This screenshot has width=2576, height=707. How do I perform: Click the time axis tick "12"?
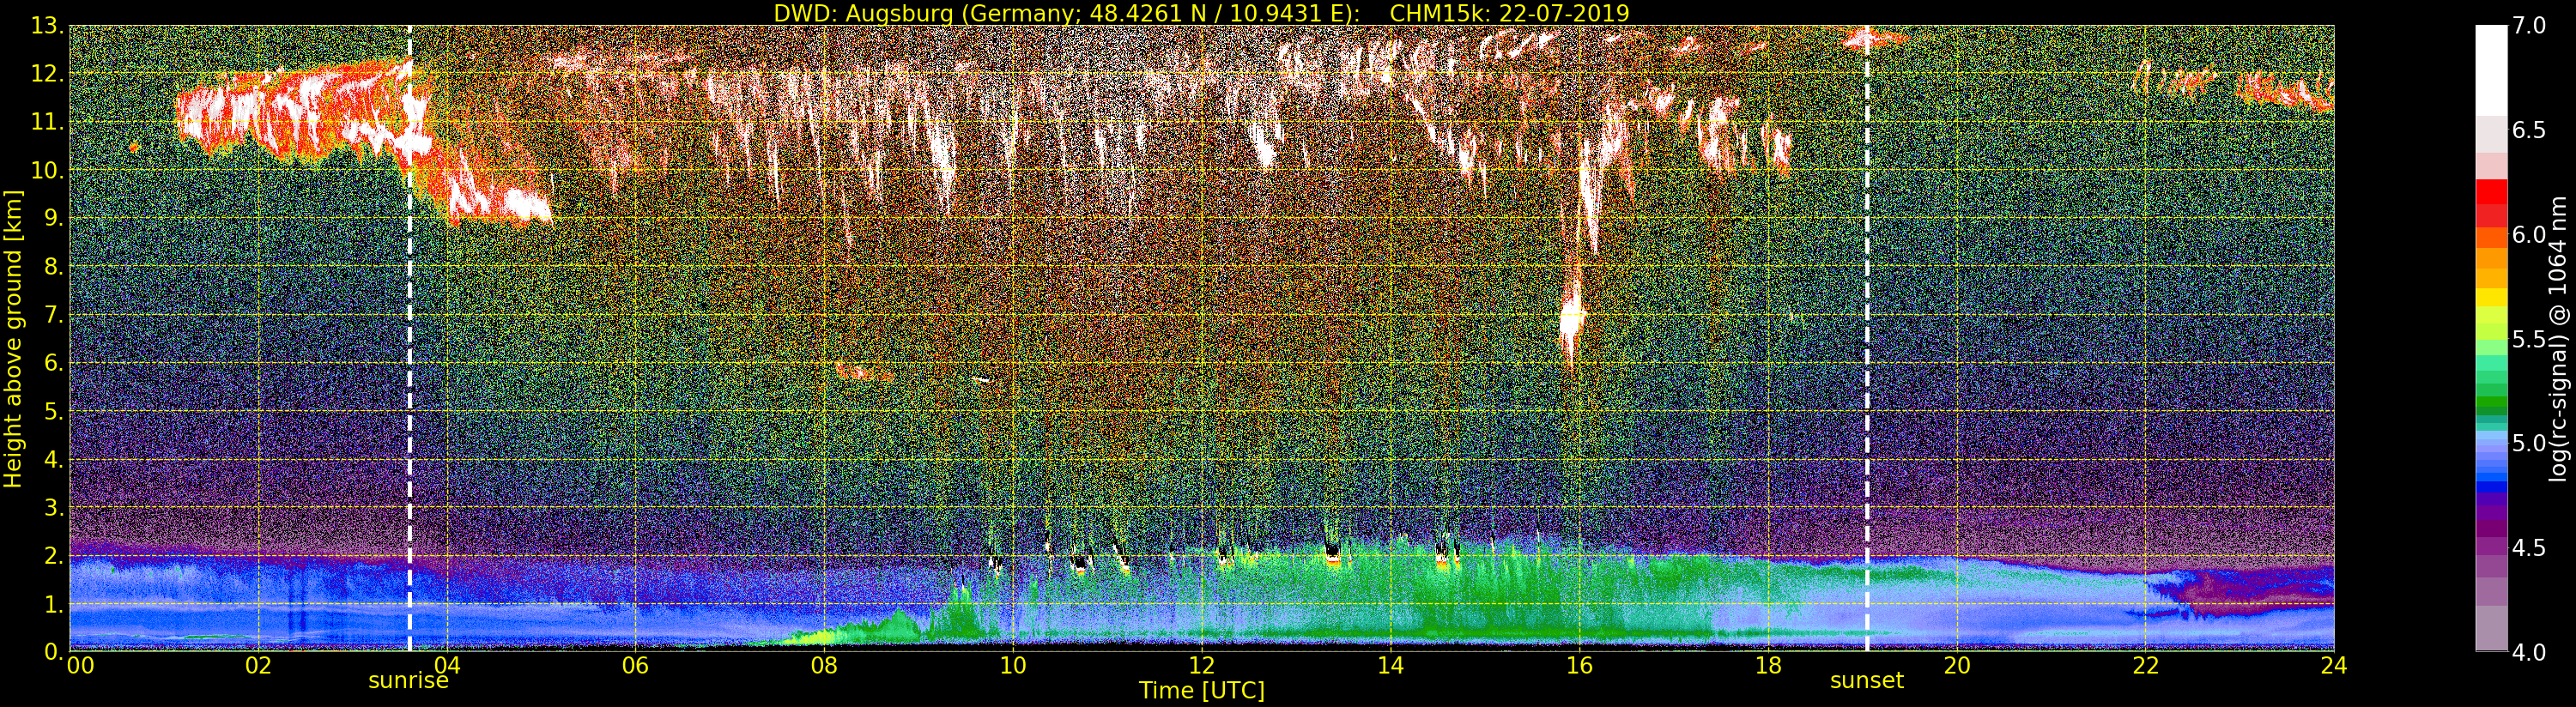(x=1202, y=666)
